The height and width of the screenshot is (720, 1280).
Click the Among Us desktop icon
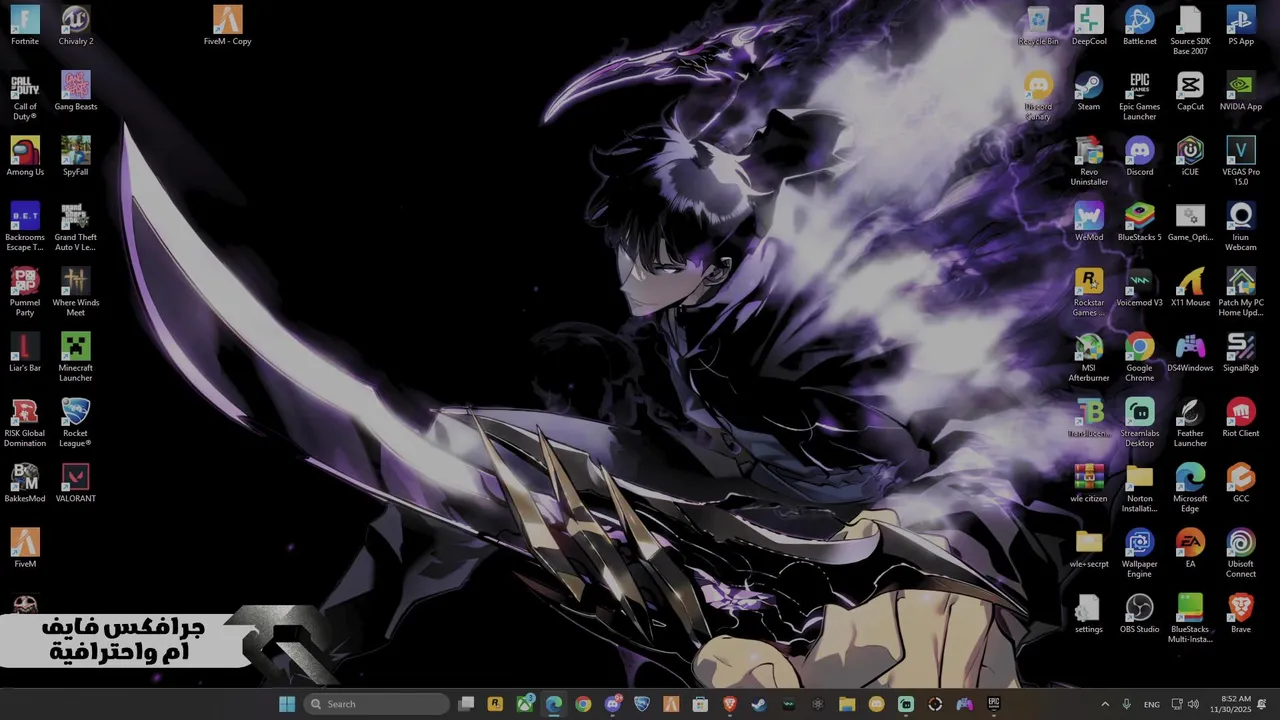(x=25, y=156)
